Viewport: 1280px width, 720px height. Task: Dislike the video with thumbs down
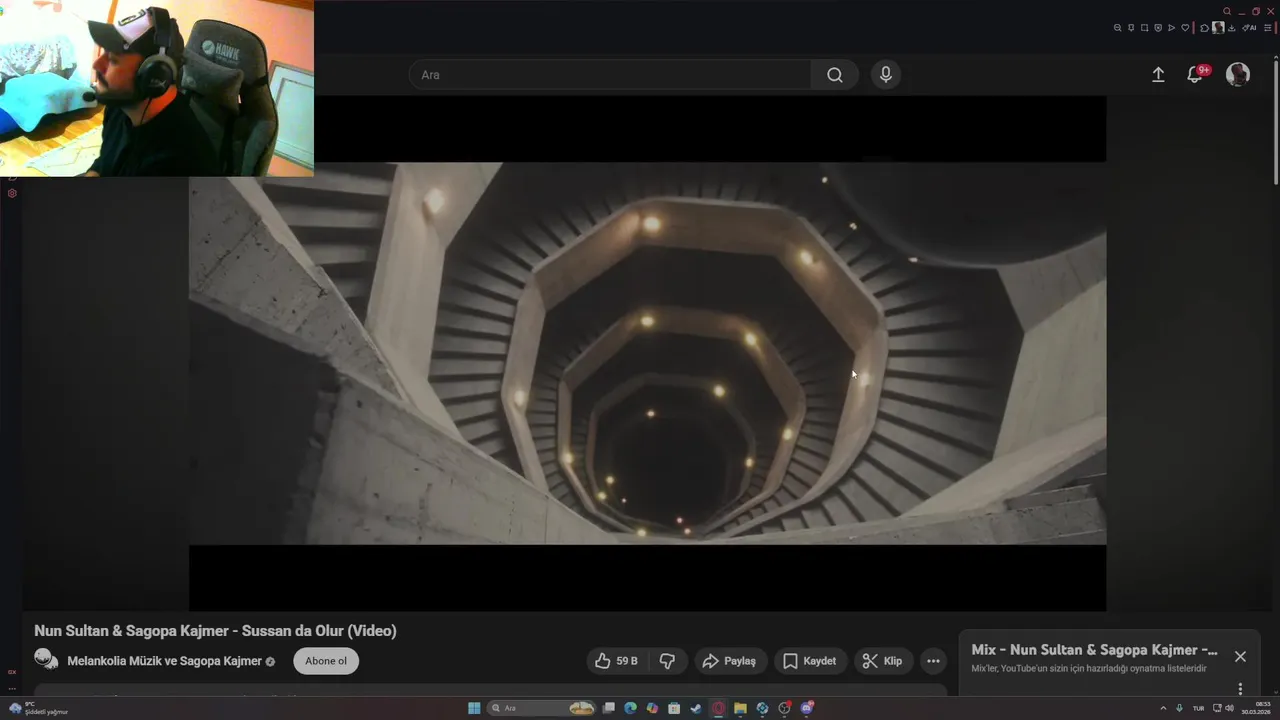pos(667,661)
